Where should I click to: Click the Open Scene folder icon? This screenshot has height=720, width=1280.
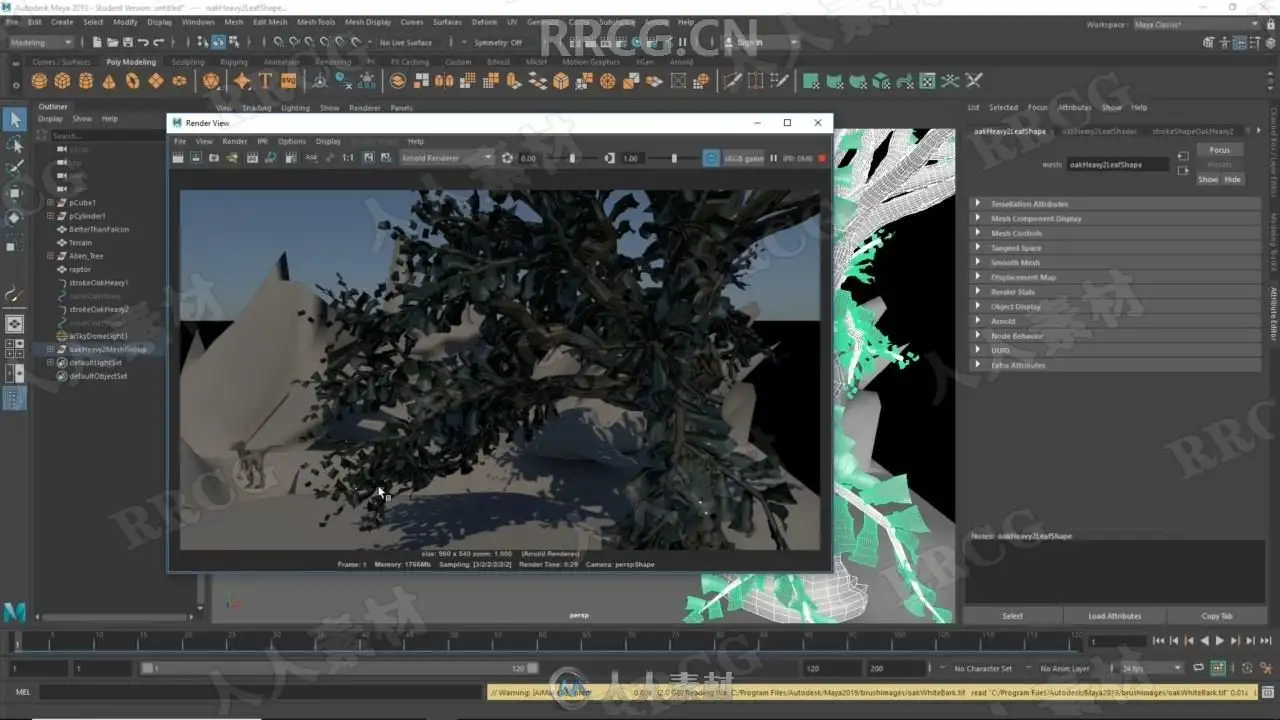point(113,42)
